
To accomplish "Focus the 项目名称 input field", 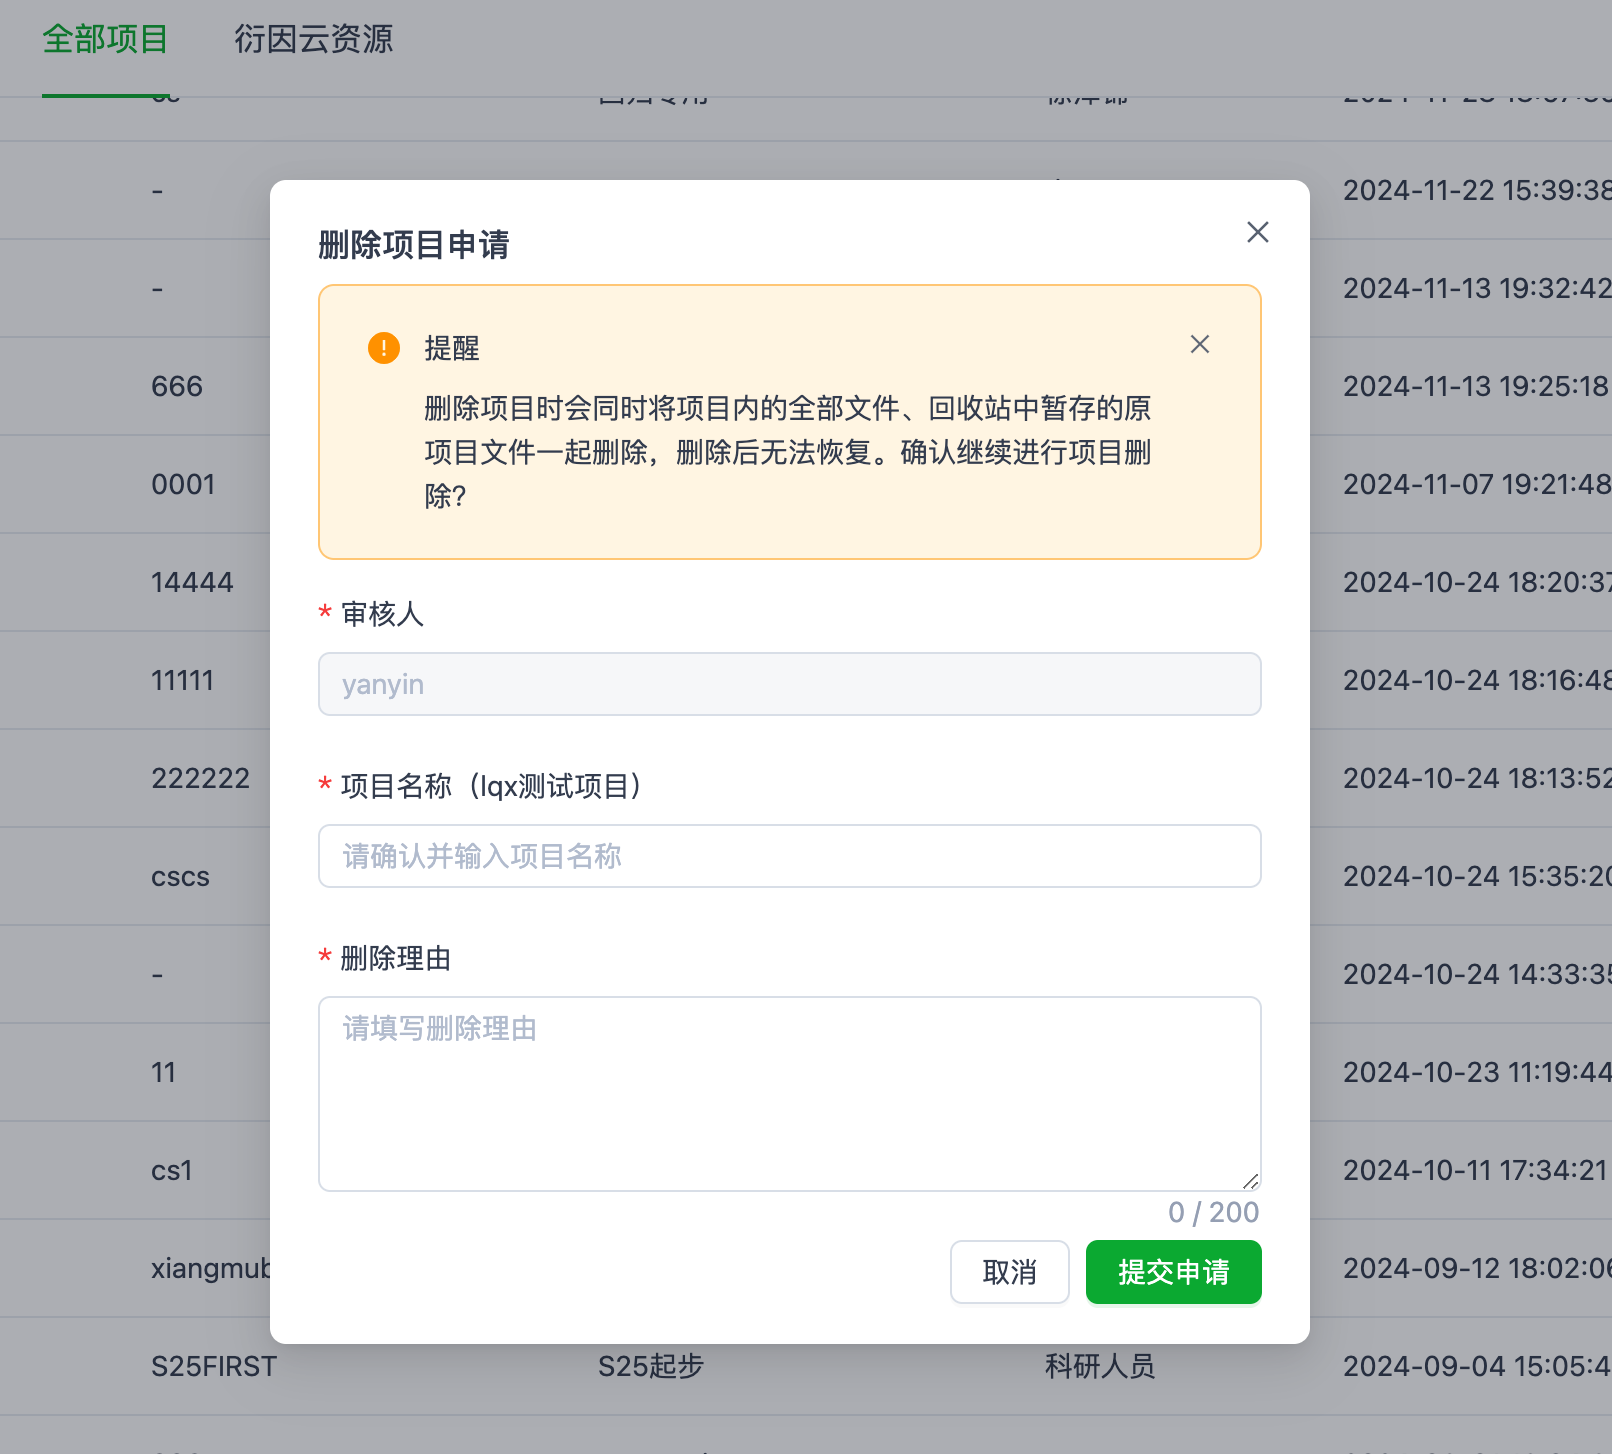I will [x=789, y=856].
